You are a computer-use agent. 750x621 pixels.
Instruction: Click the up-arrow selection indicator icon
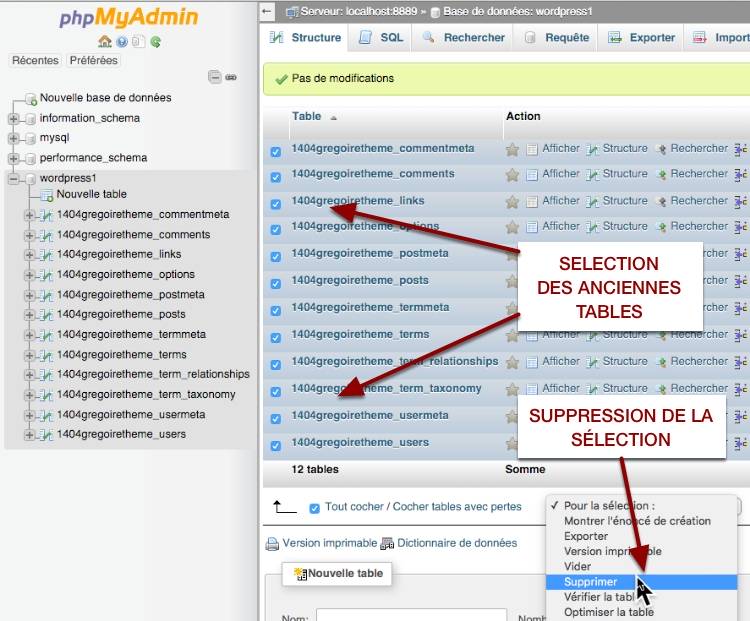point(285,507)
